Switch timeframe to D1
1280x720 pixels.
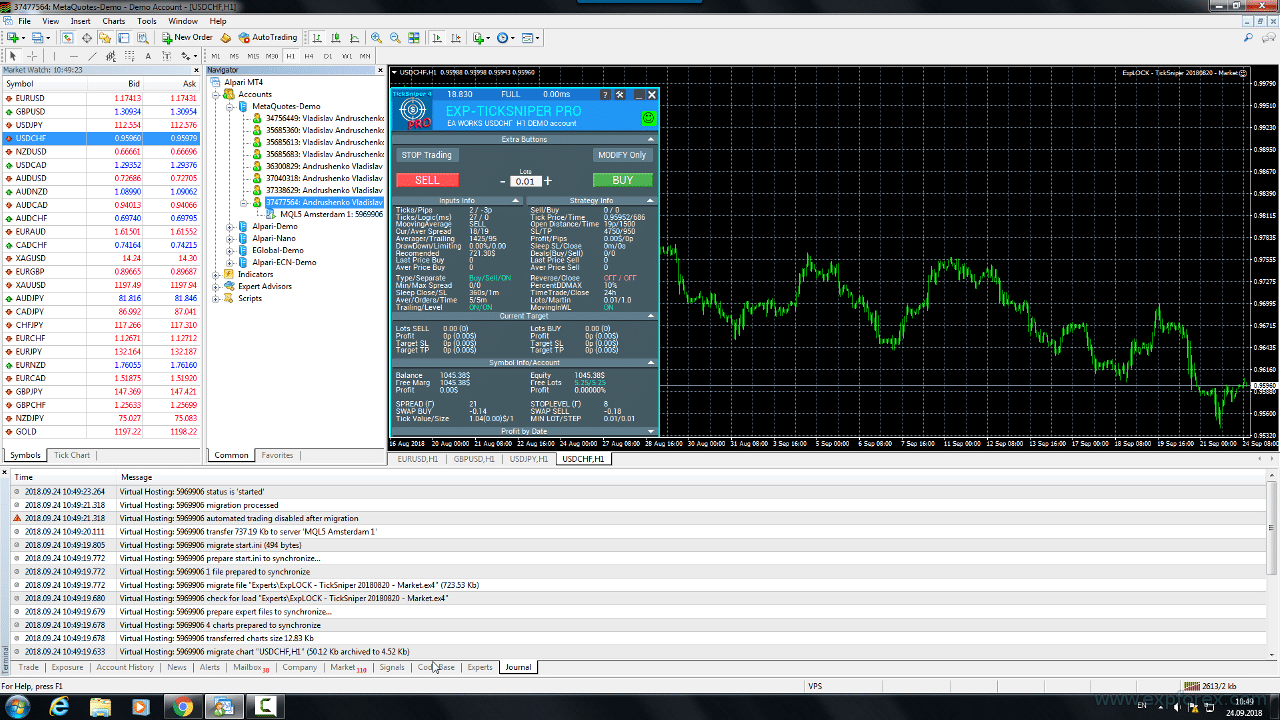[328, 56]
